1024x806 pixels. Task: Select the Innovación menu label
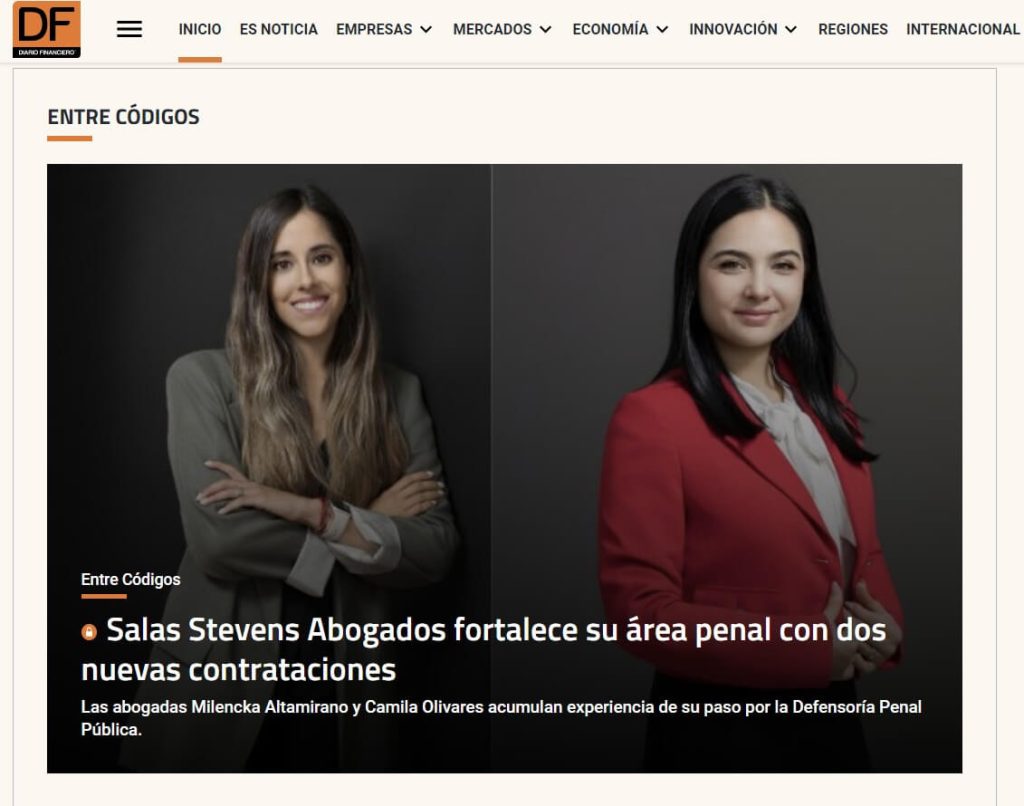pyautogui.click(x=733, y=29)
